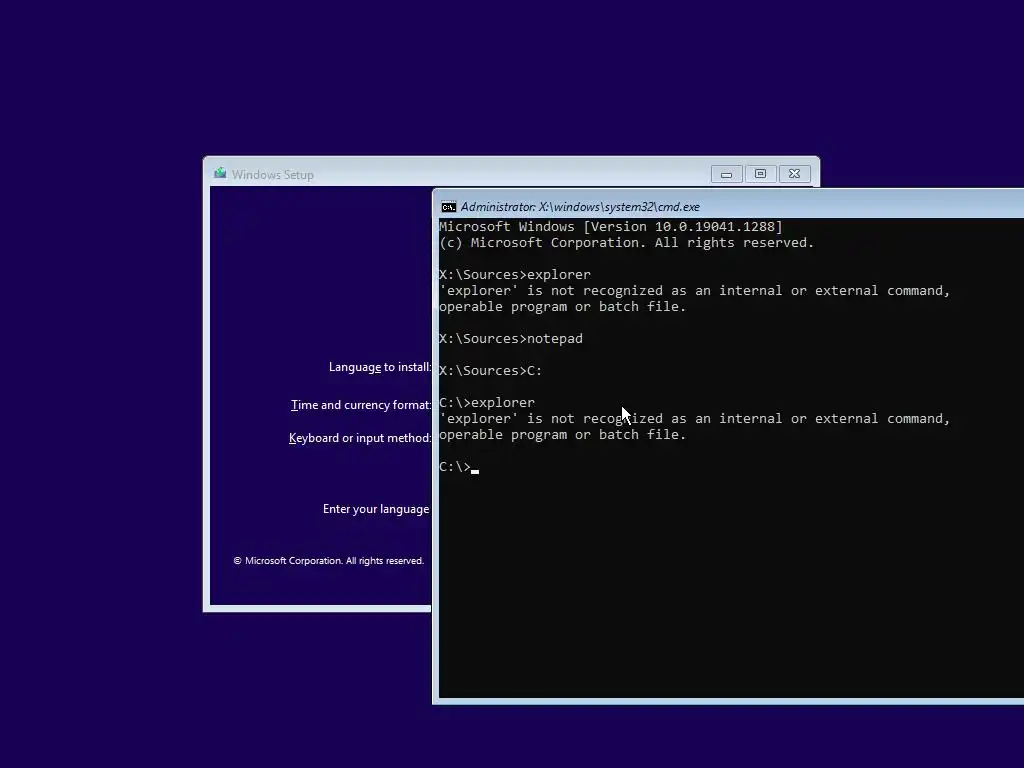
Task: Click the 'X:\Sources>notepad' command line
Action: (x=511, y=338)
